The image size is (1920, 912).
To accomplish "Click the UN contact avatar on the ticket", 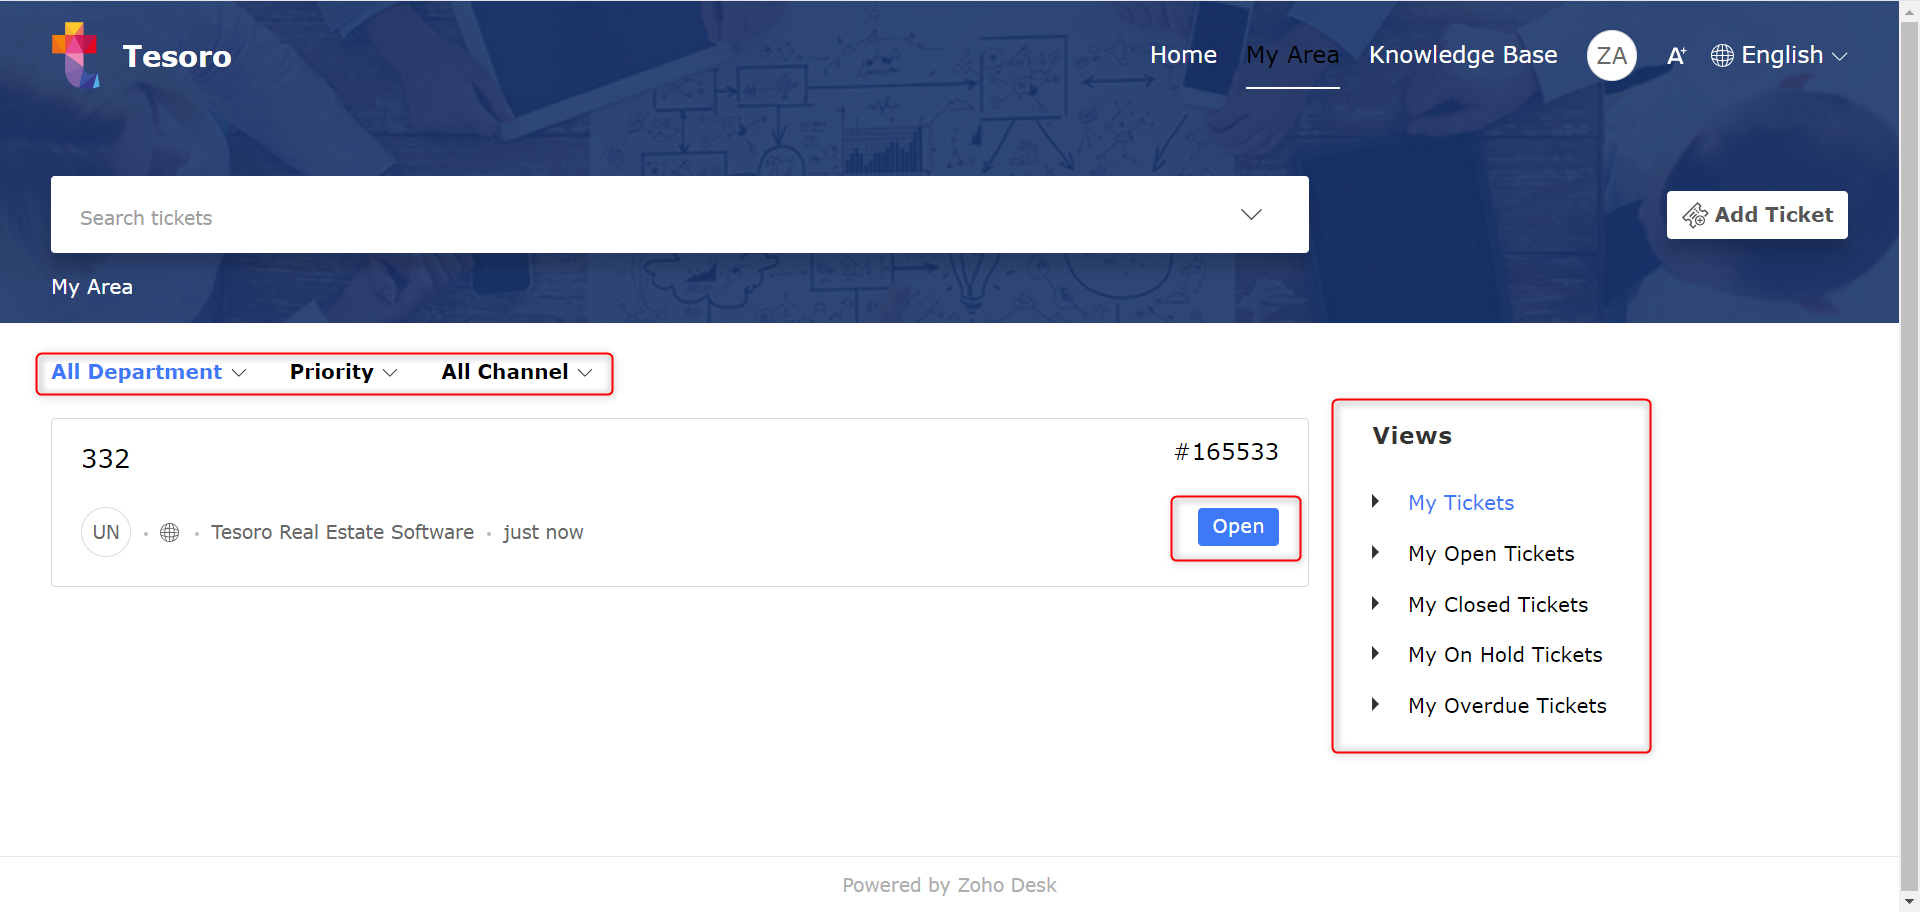I will (106, 532).
